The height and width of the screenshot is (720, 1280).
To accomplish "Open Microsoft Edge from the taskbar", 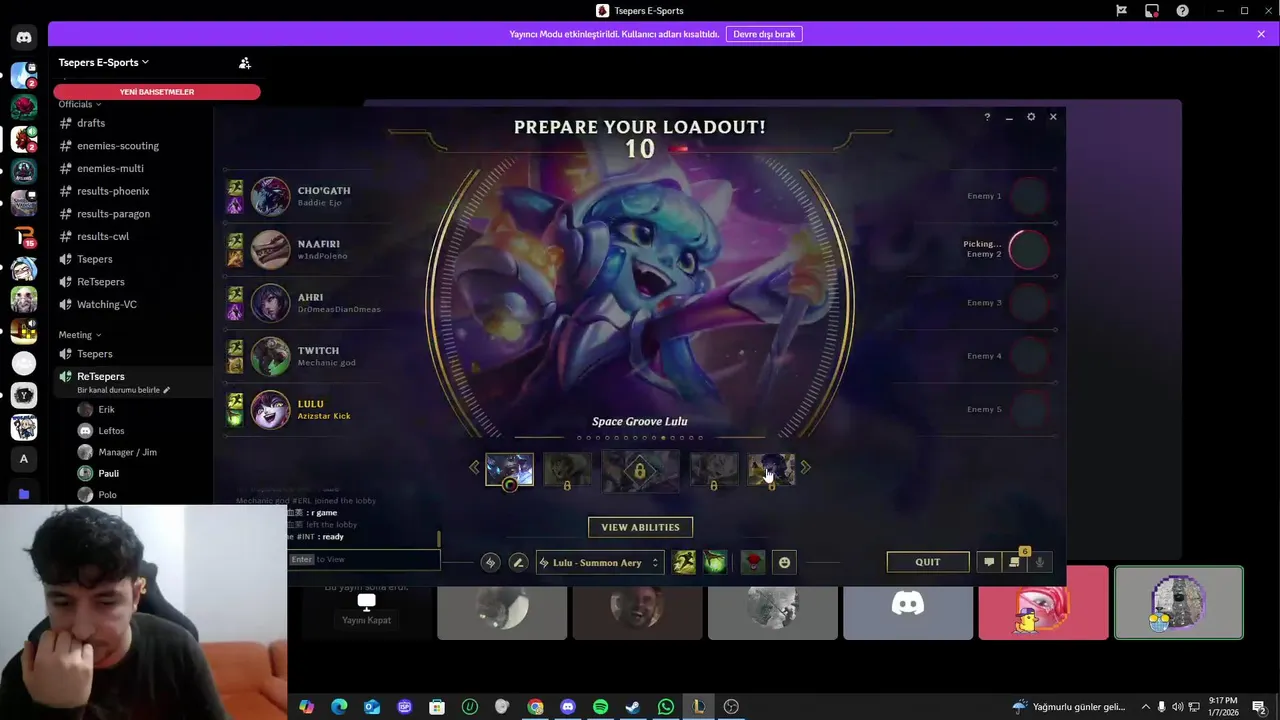I will pyautogui.click(x=339, y=707).
